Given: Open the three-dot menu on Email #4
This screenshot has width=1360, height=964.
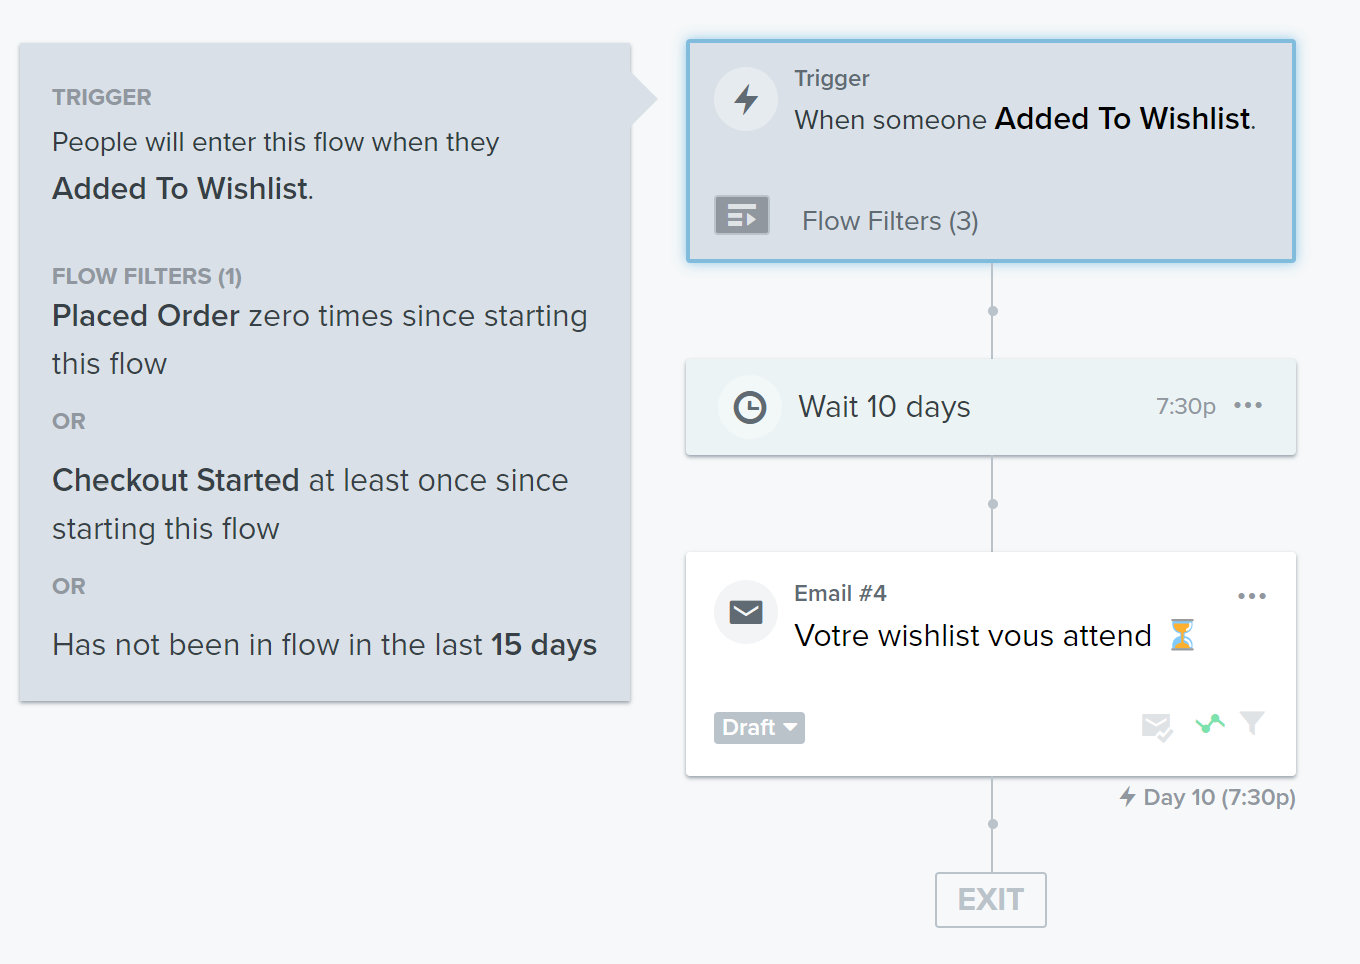Looking at the screenshot, I should (x=1252, y=596).
